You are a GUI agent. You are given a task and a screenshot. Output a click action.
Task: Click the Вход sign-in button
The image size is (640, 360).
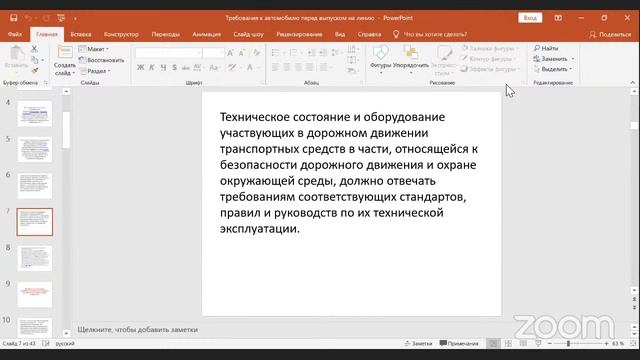[x=530, y=18]
